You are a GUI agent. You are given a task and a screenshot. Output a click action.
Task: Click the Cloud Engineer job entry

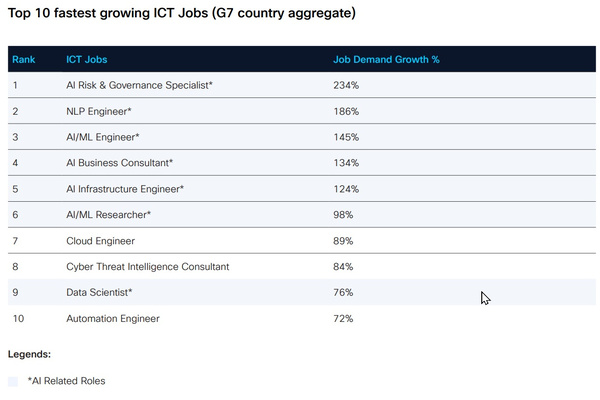[x=100, y=241]
